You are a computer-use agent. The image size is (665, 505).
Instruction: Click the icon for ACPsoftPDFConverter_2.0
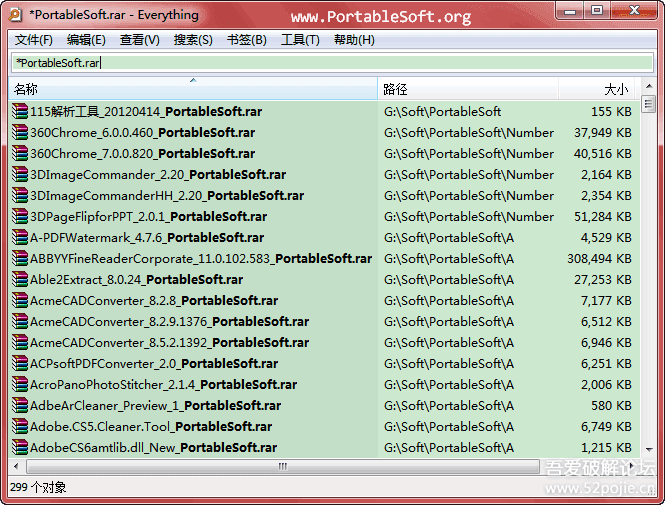point(20,364)
